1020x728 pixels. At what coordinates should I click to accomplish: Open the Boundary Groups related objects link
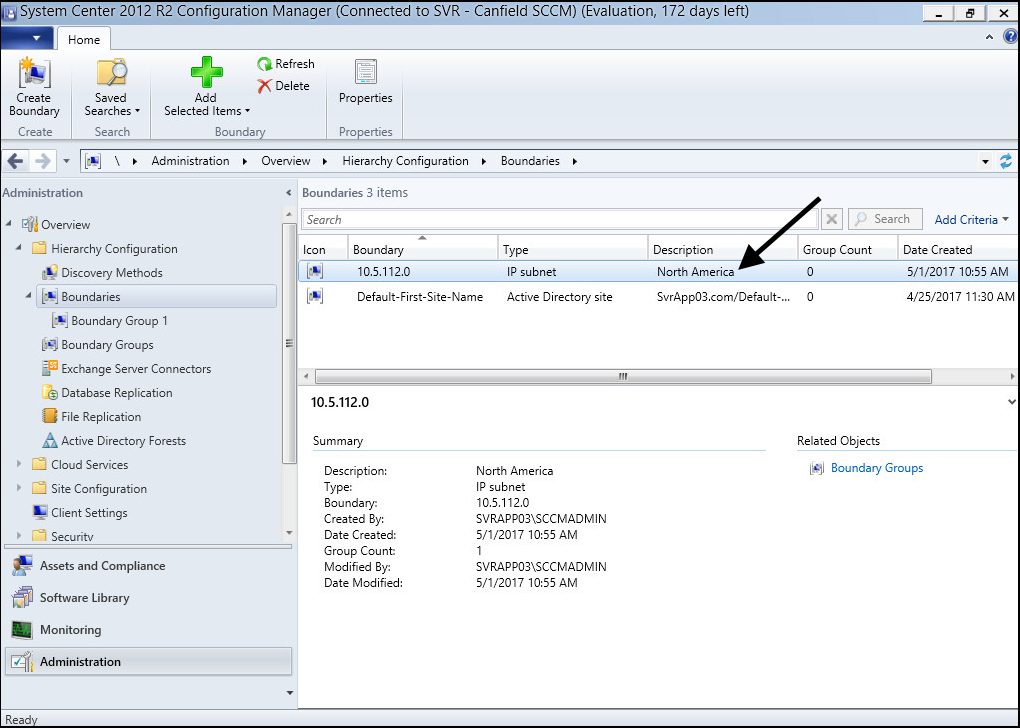876,468
